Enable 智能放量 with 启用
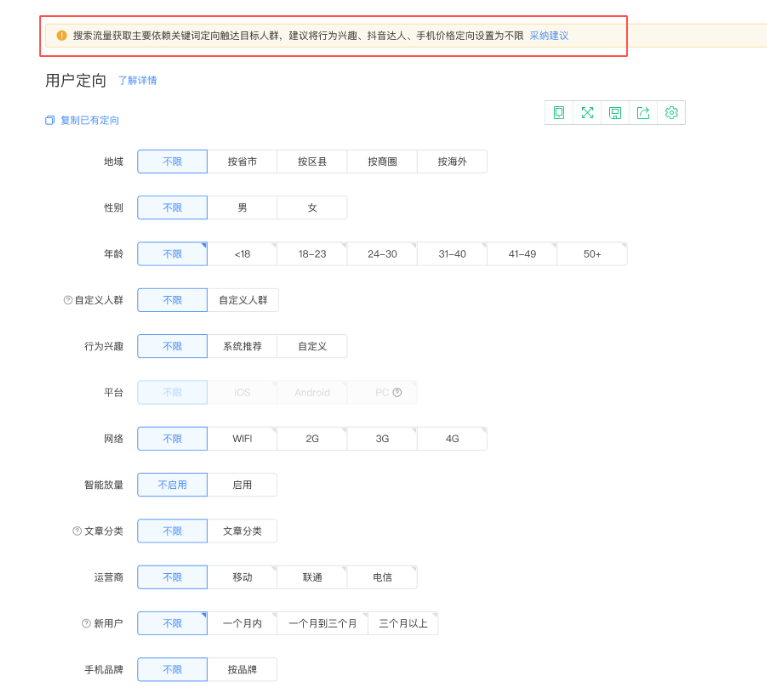Image resolution: width=767 pixels, height=692 pixels. 242,485
